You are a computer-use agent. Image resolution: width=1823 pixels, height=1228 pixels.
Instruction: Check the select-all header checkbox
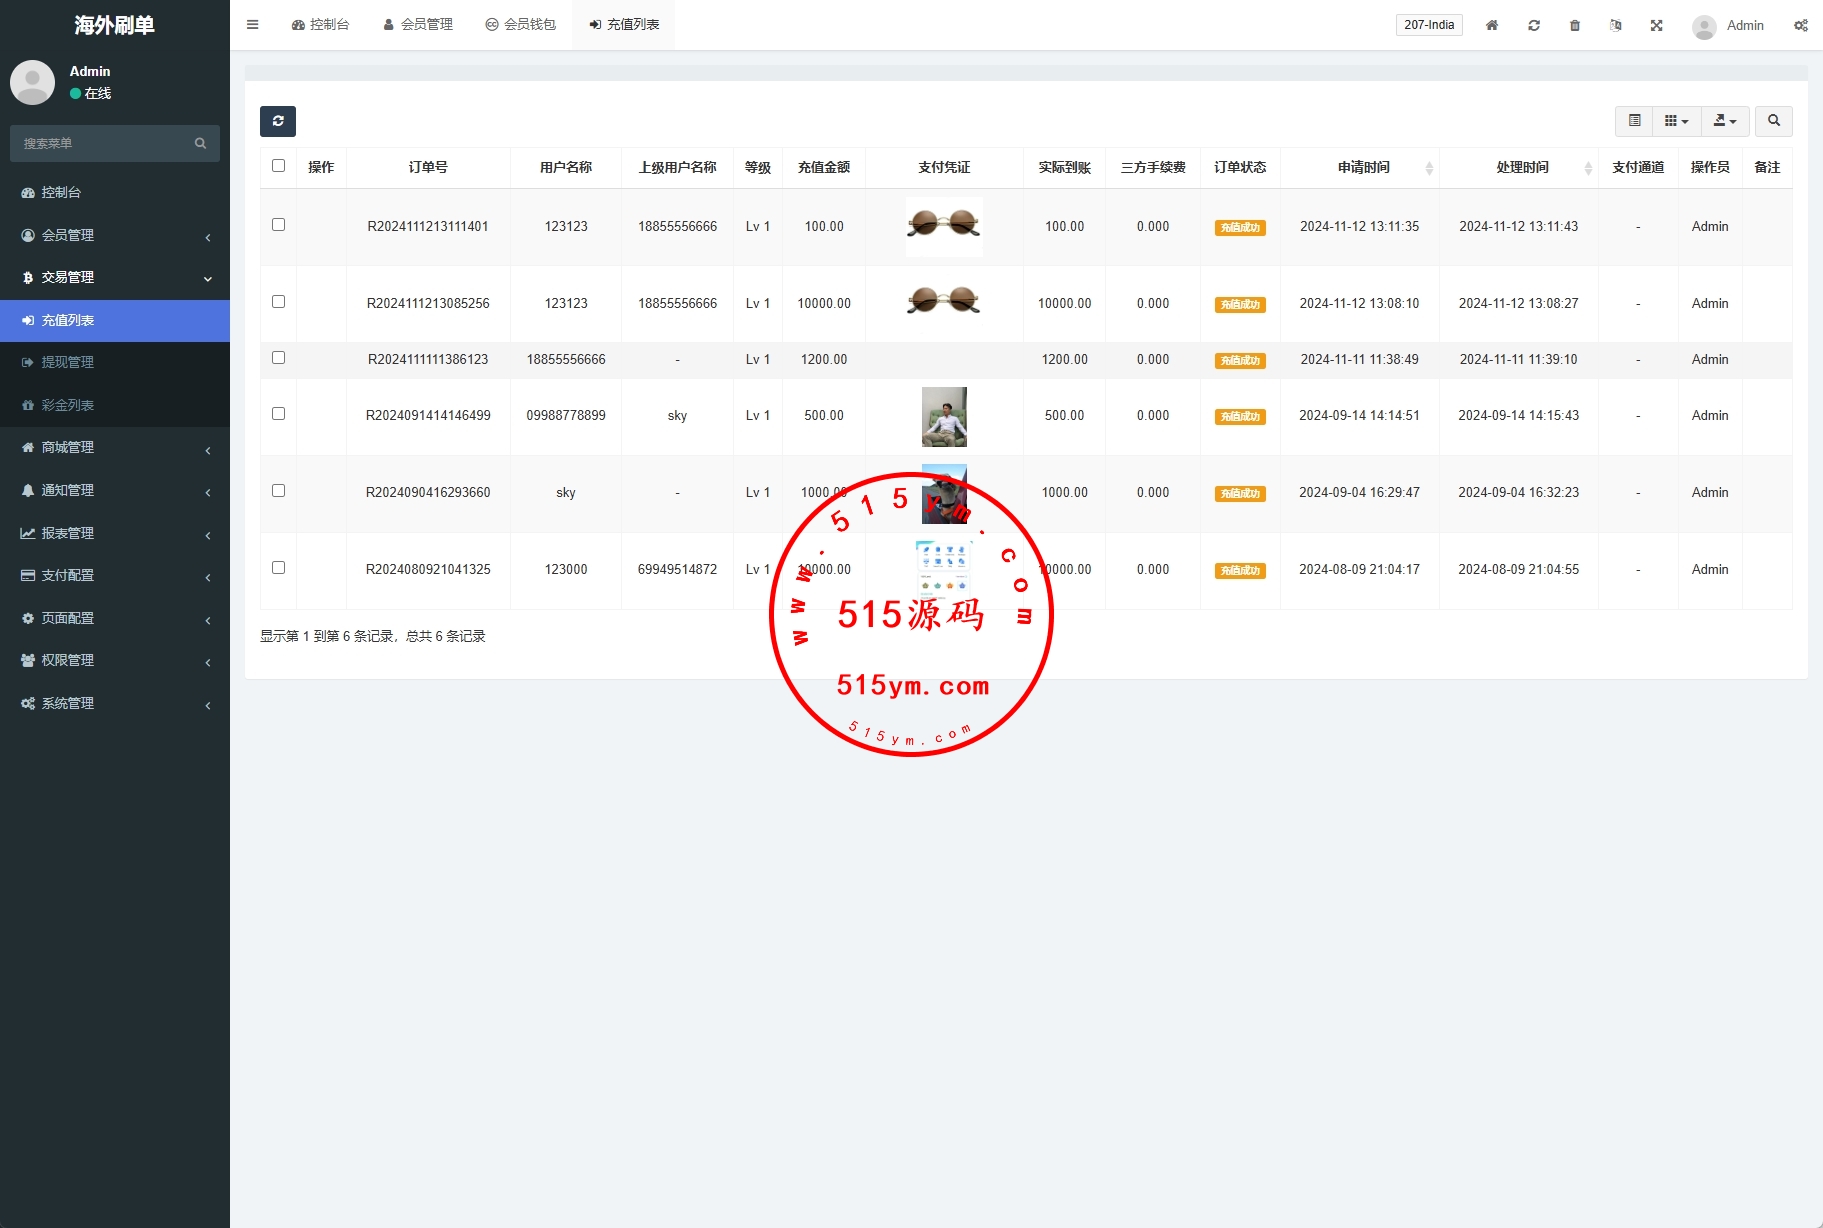coord(278,166)
